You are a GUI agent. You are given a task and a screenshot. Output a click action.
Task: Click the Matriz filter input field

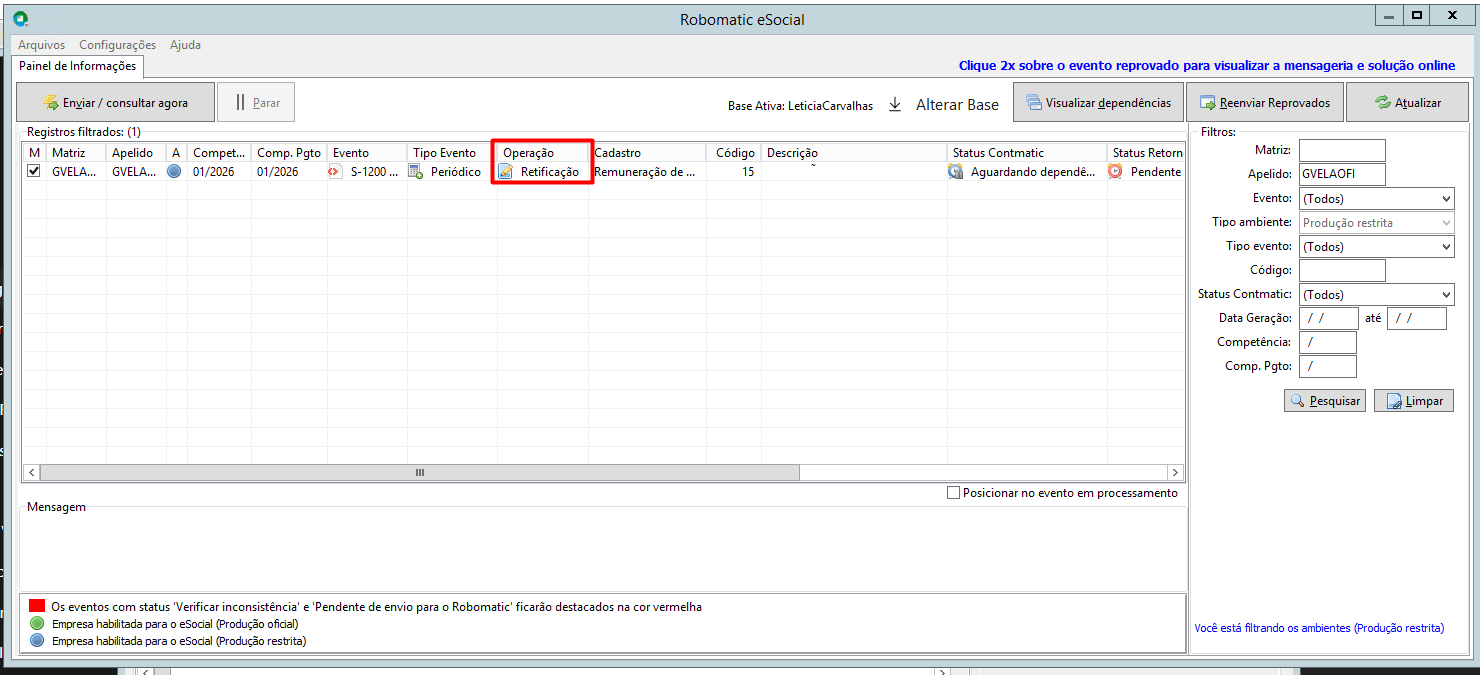coord(1342,150)
